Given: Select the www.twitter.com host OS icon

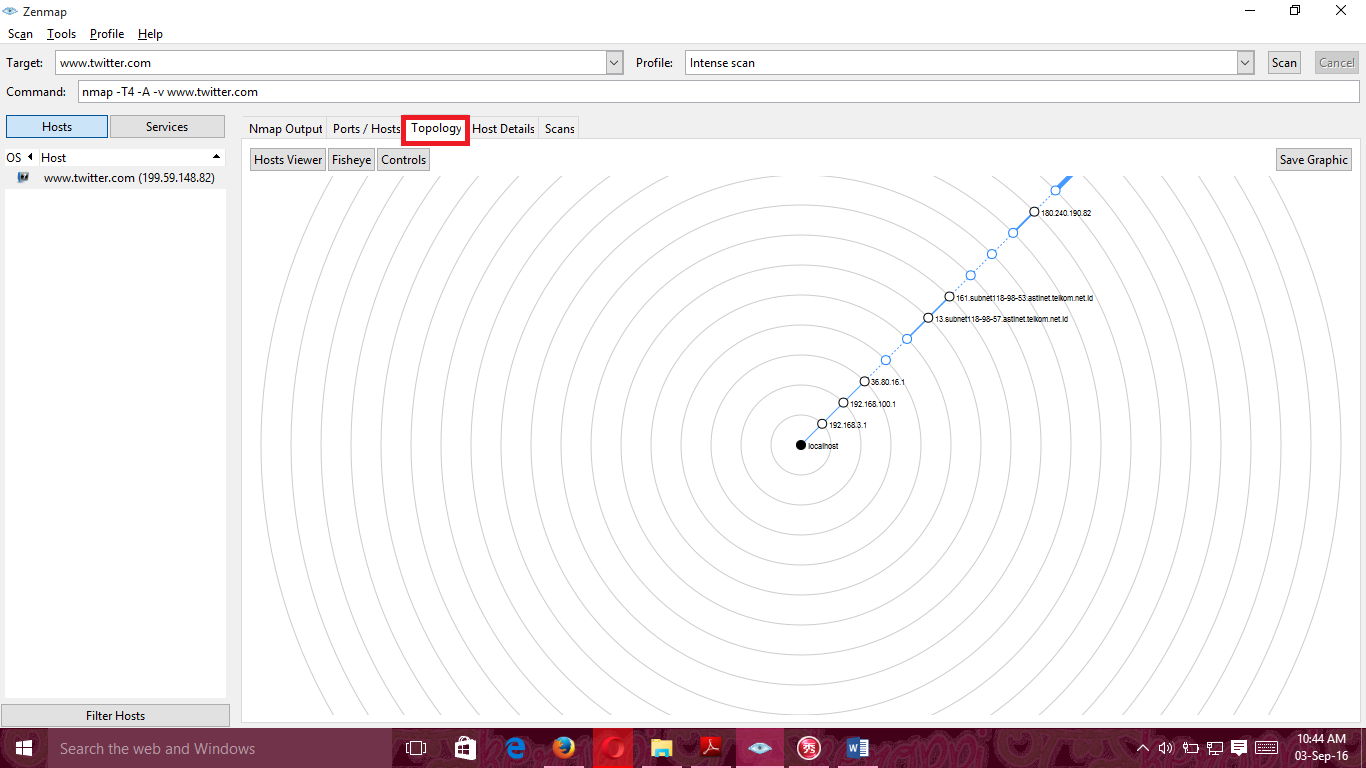Looking at the screenshot, I should [x=22, y=178].
